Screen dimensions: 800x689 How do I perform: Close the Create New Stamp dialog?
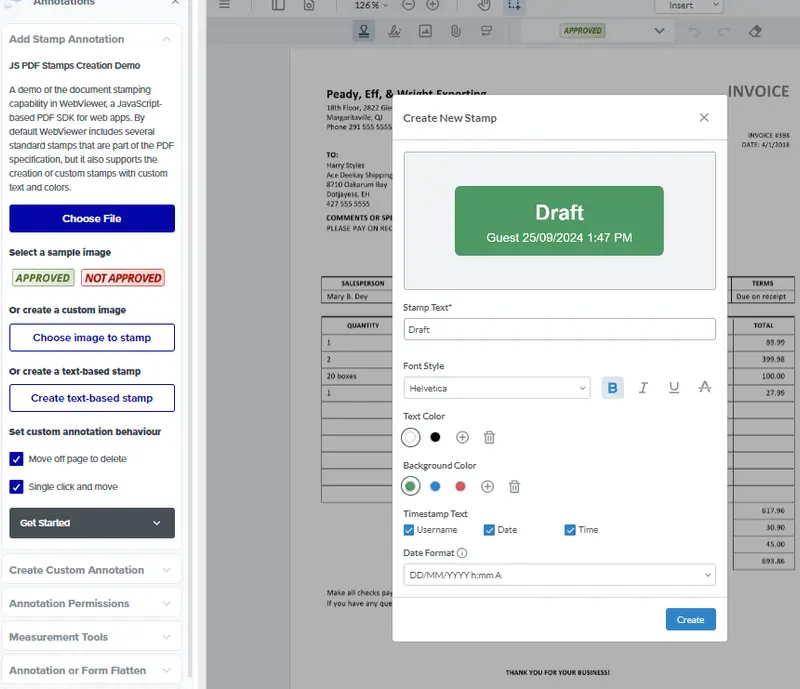704,118
